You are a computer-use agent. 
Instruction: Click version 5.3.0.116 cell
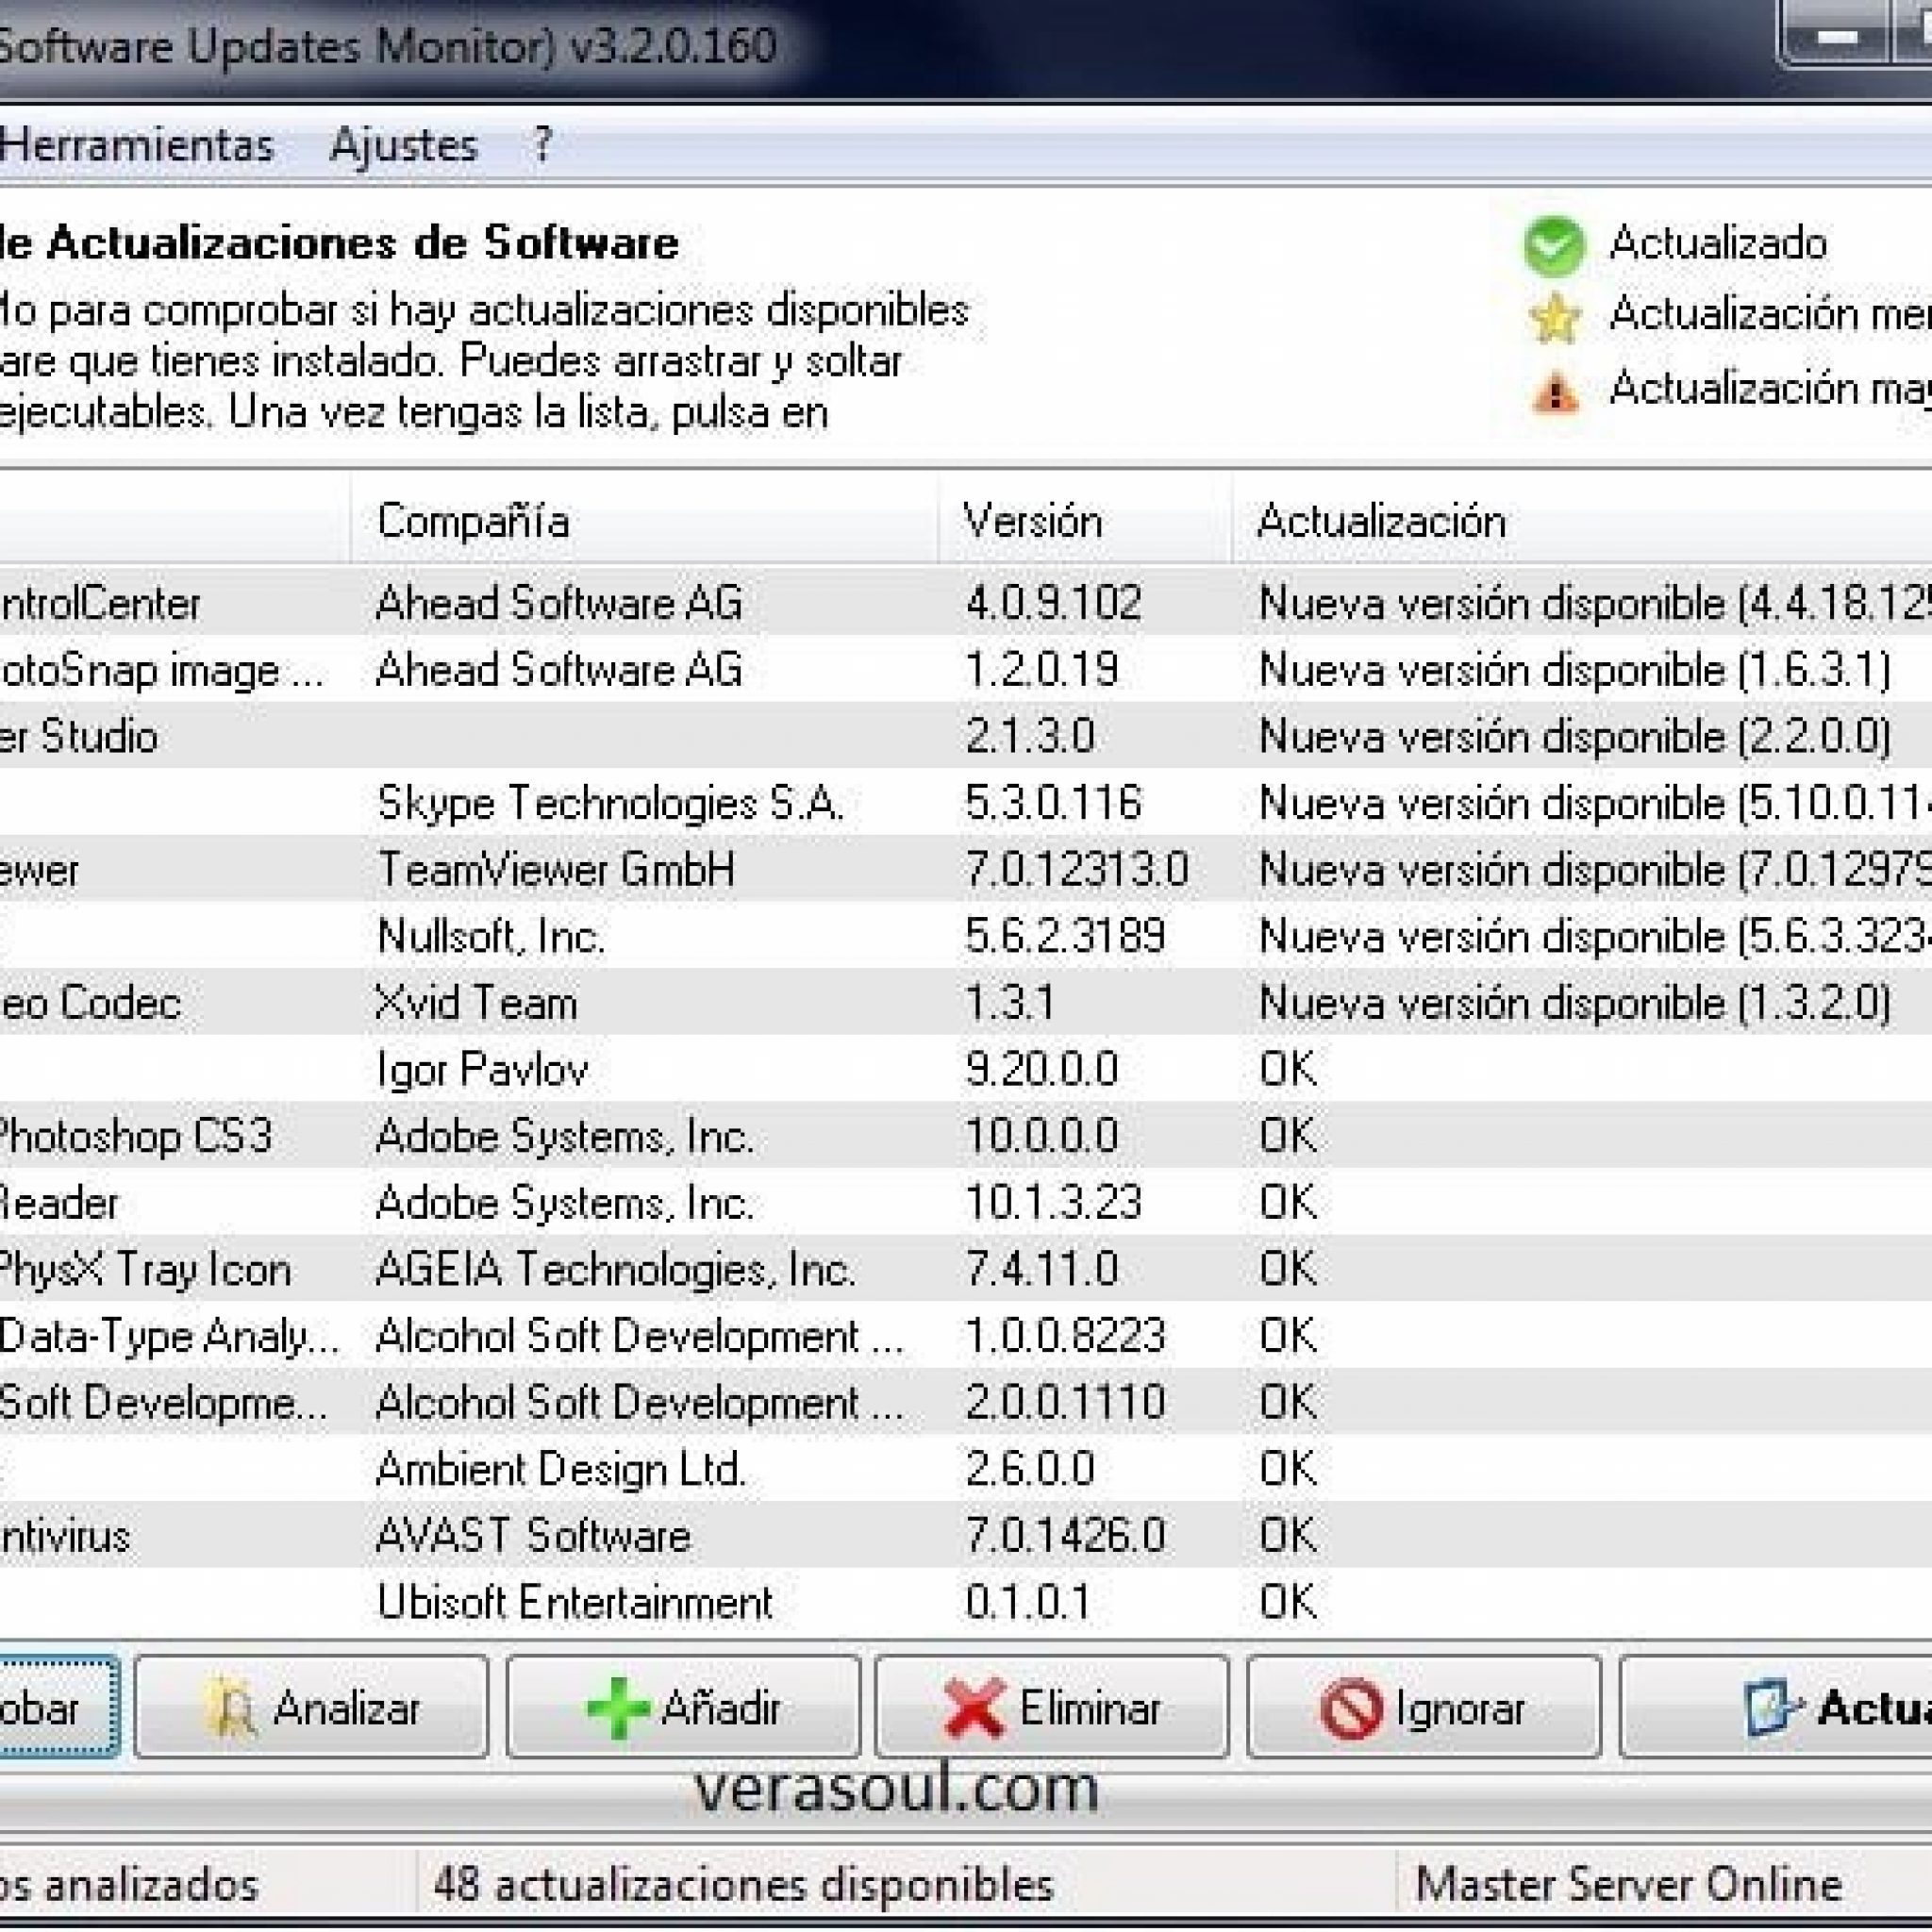click(1053, 803)
